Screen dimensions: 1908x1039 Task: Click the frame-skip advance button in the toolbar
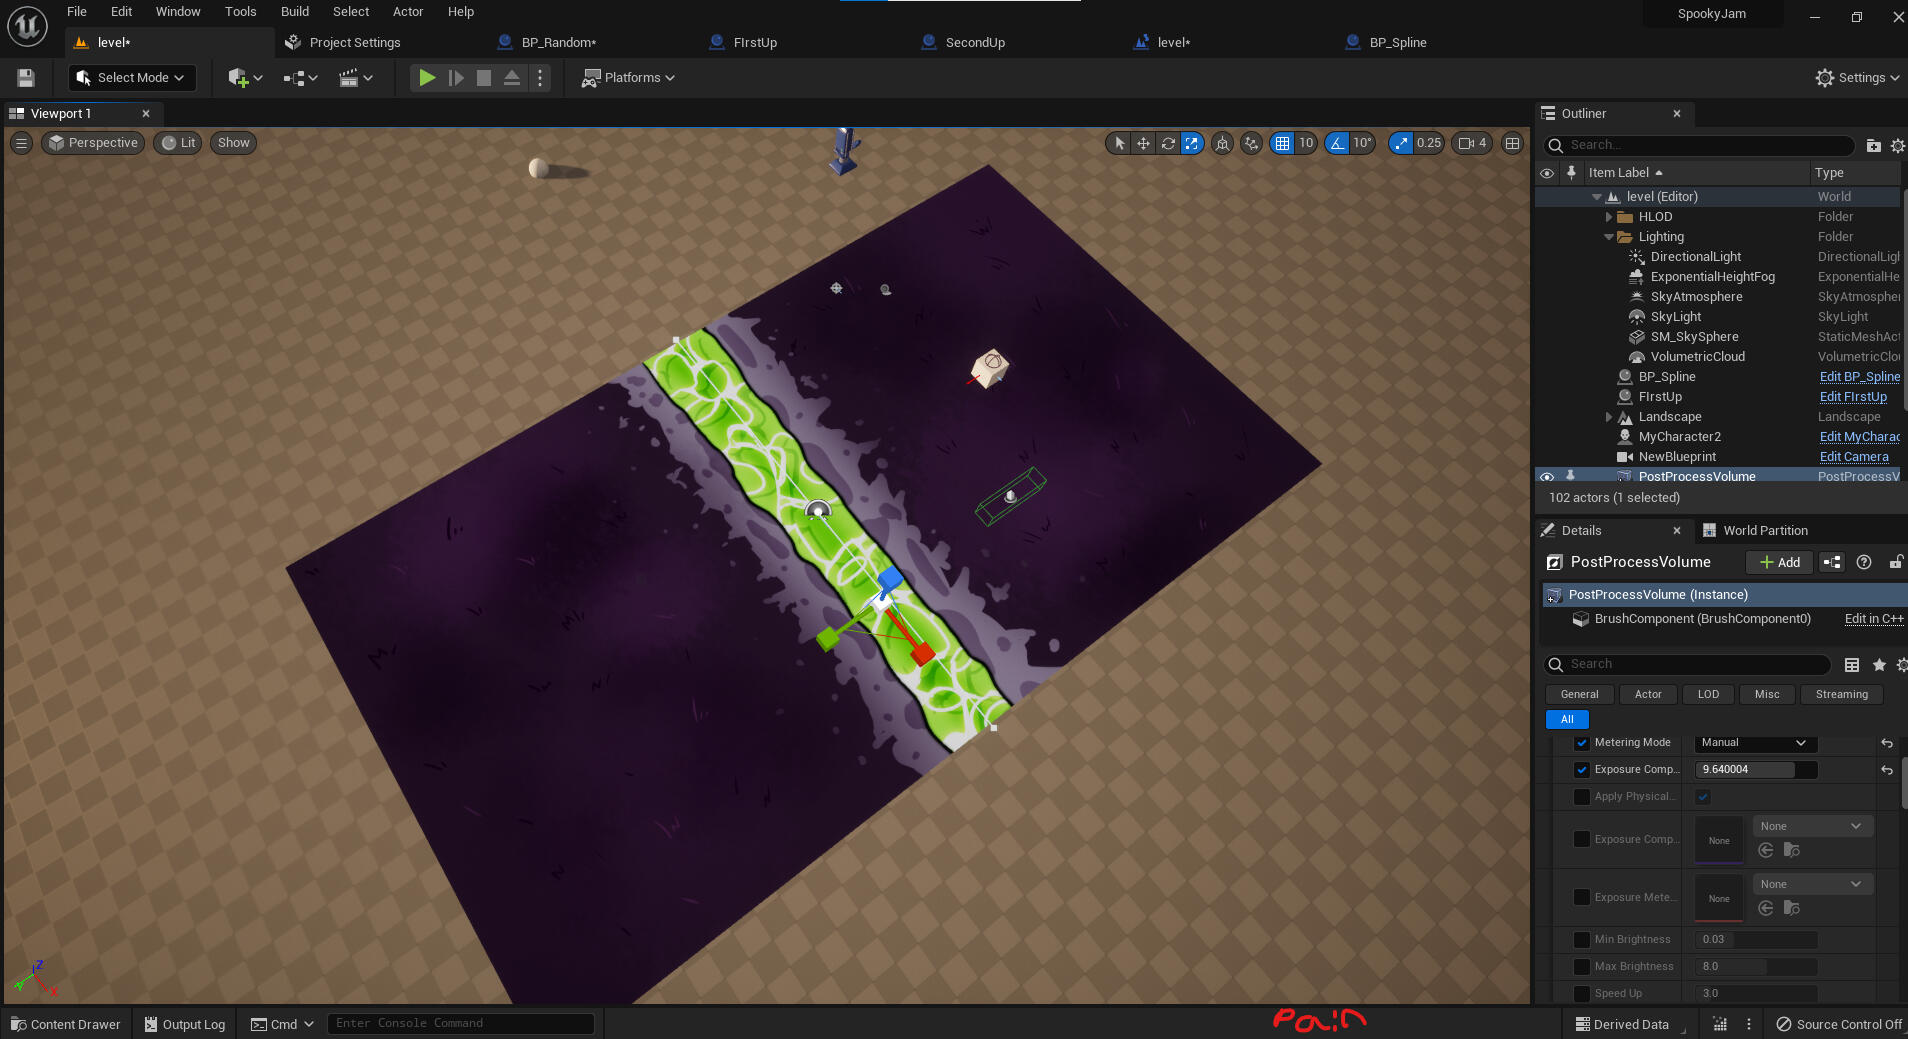coord(456,78)
